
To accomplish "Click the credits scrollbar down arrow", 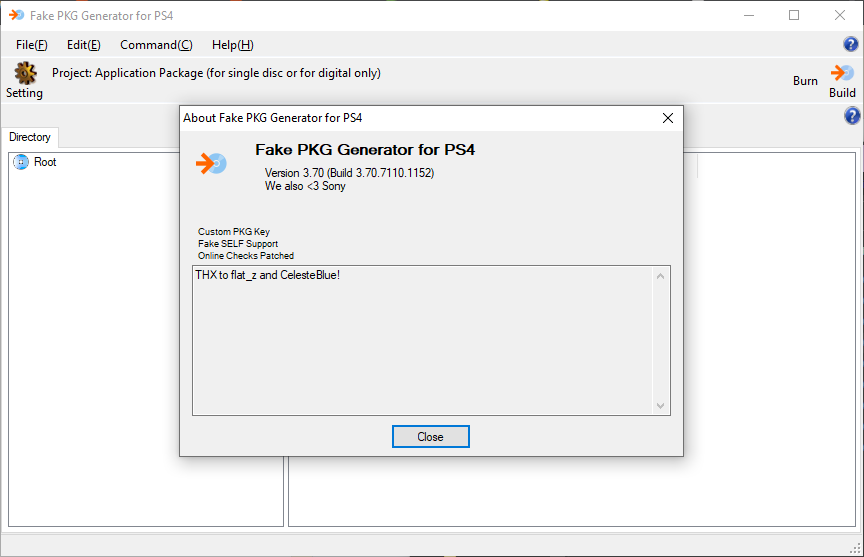I will 660,406.
